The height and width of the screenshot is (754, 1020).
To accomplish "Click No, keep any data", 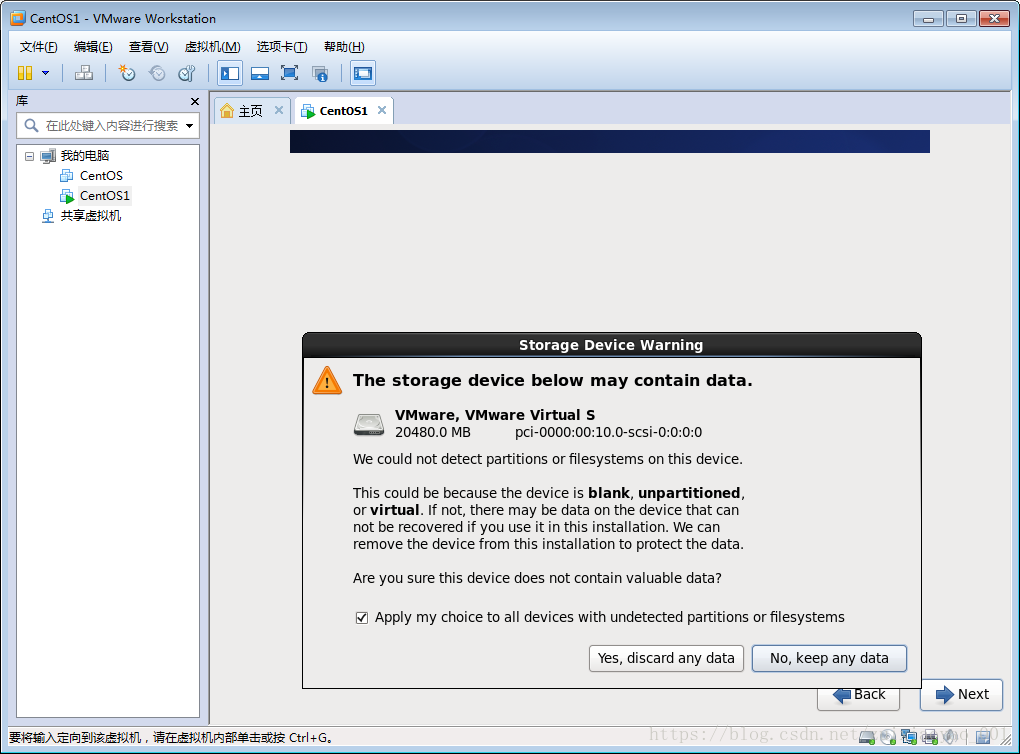I will click(829, 658).
